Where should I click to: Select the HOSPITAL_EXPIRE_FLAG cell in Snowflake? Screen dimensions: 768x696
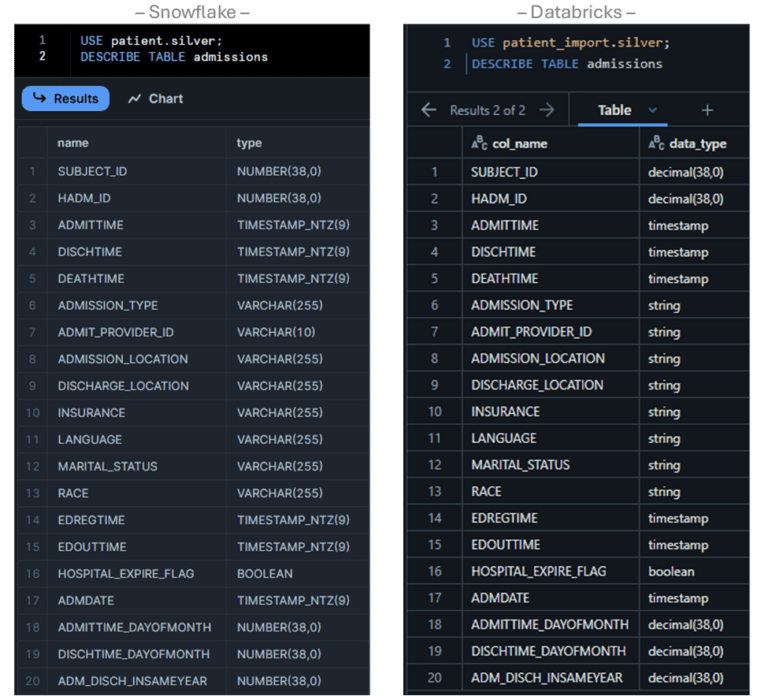[126, 574]
